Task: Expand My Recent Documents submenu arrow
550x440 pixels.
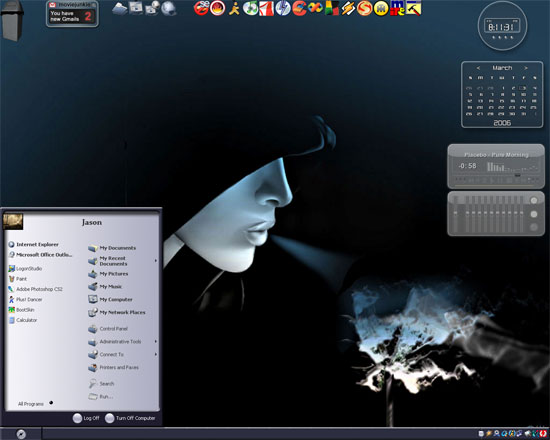Action: (x=155, y=261)
